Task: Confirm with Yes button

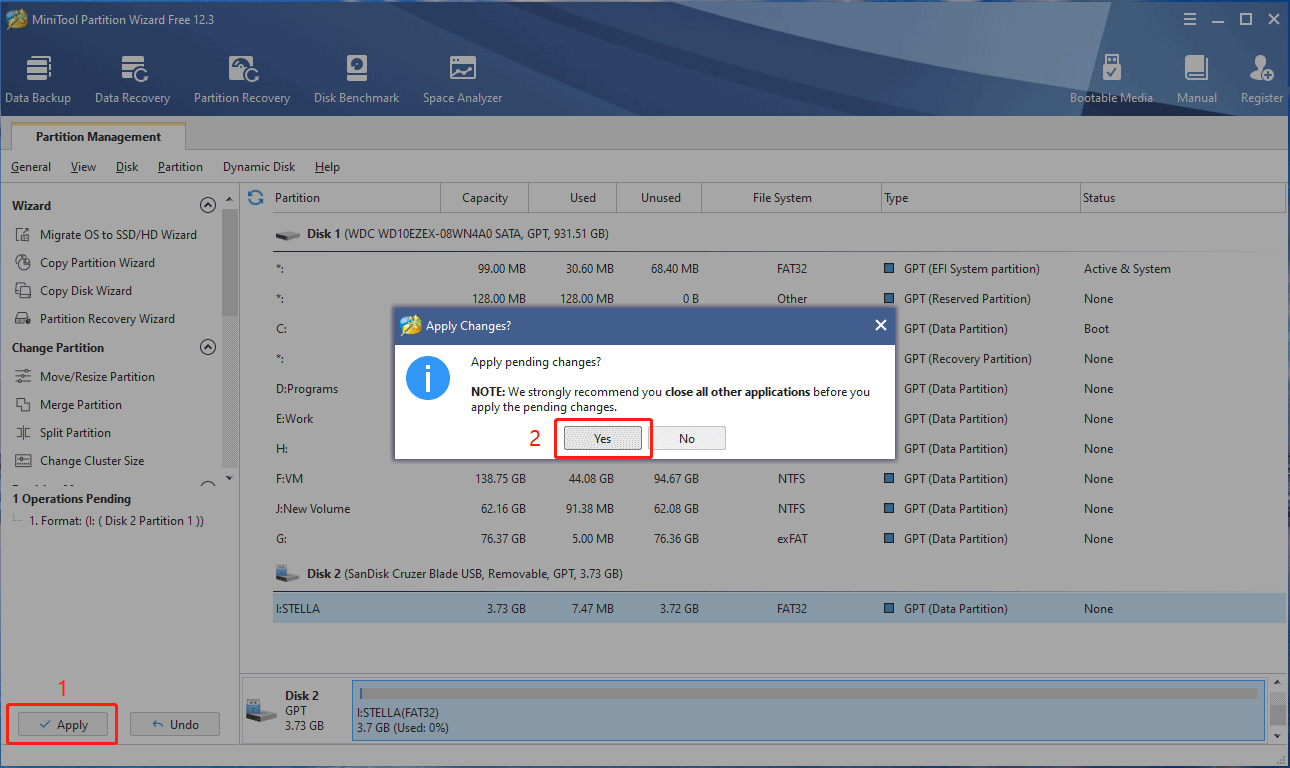Action: (602, 438)
